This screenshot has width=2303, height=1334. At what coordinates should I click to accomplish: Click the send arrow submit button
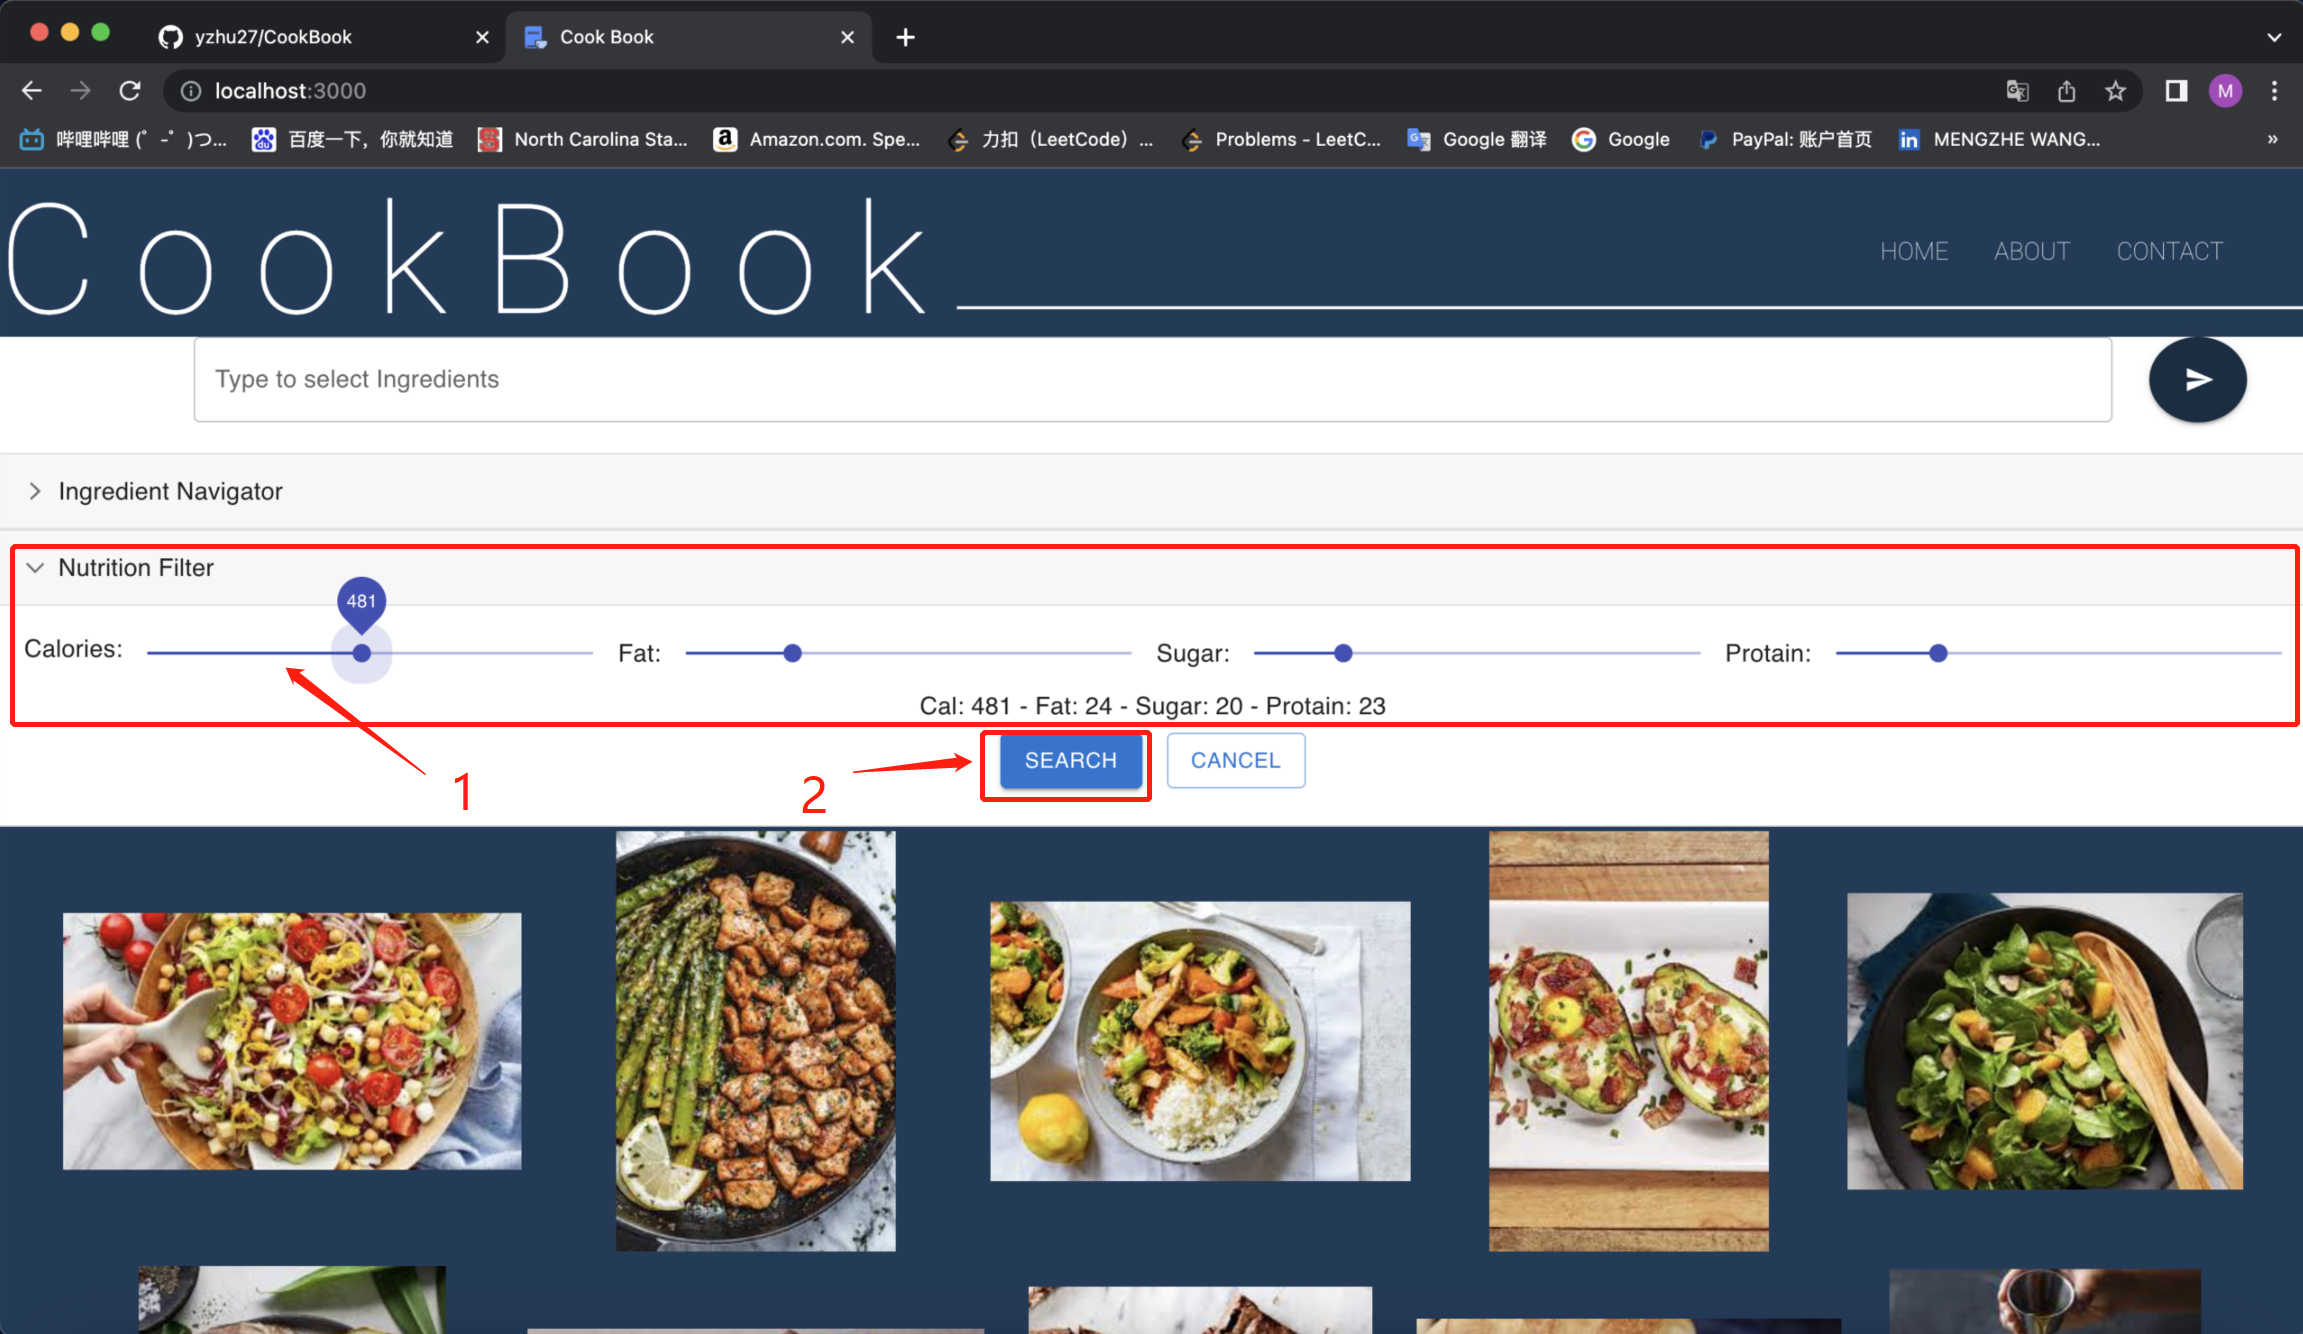coord(2197,380)
